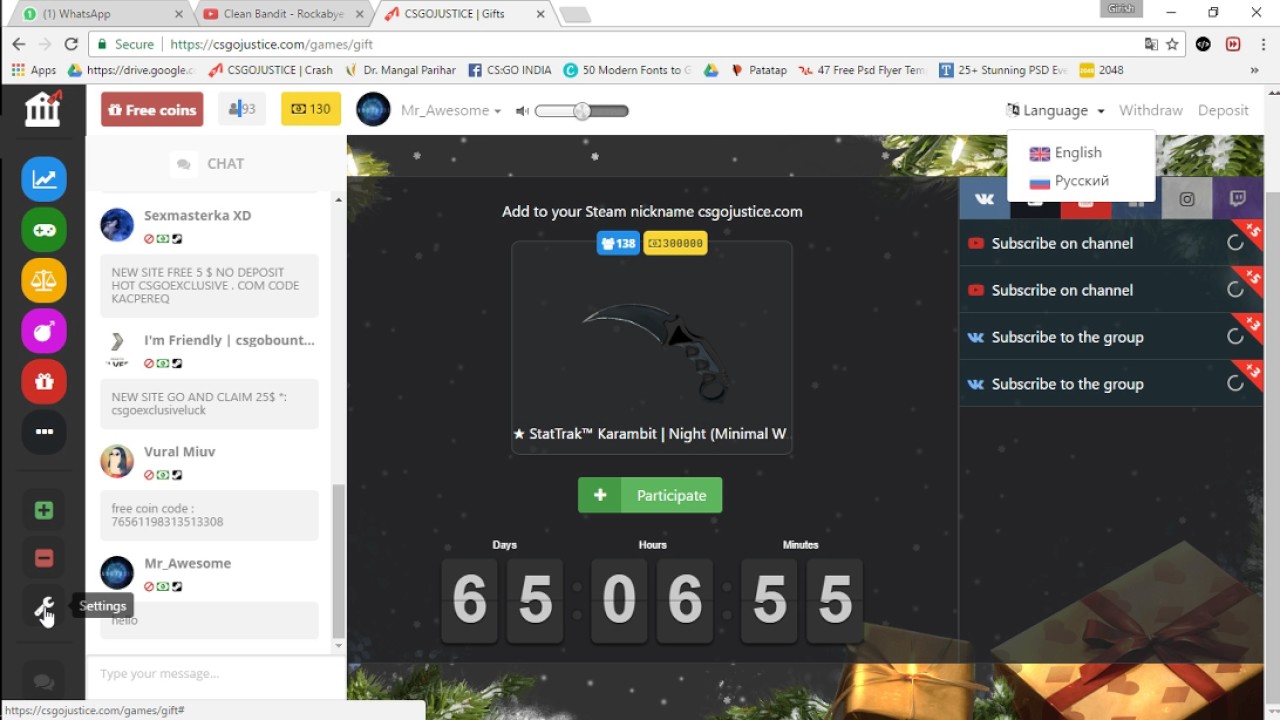
Task: Click the green Participate button
Action: [650, 495]
